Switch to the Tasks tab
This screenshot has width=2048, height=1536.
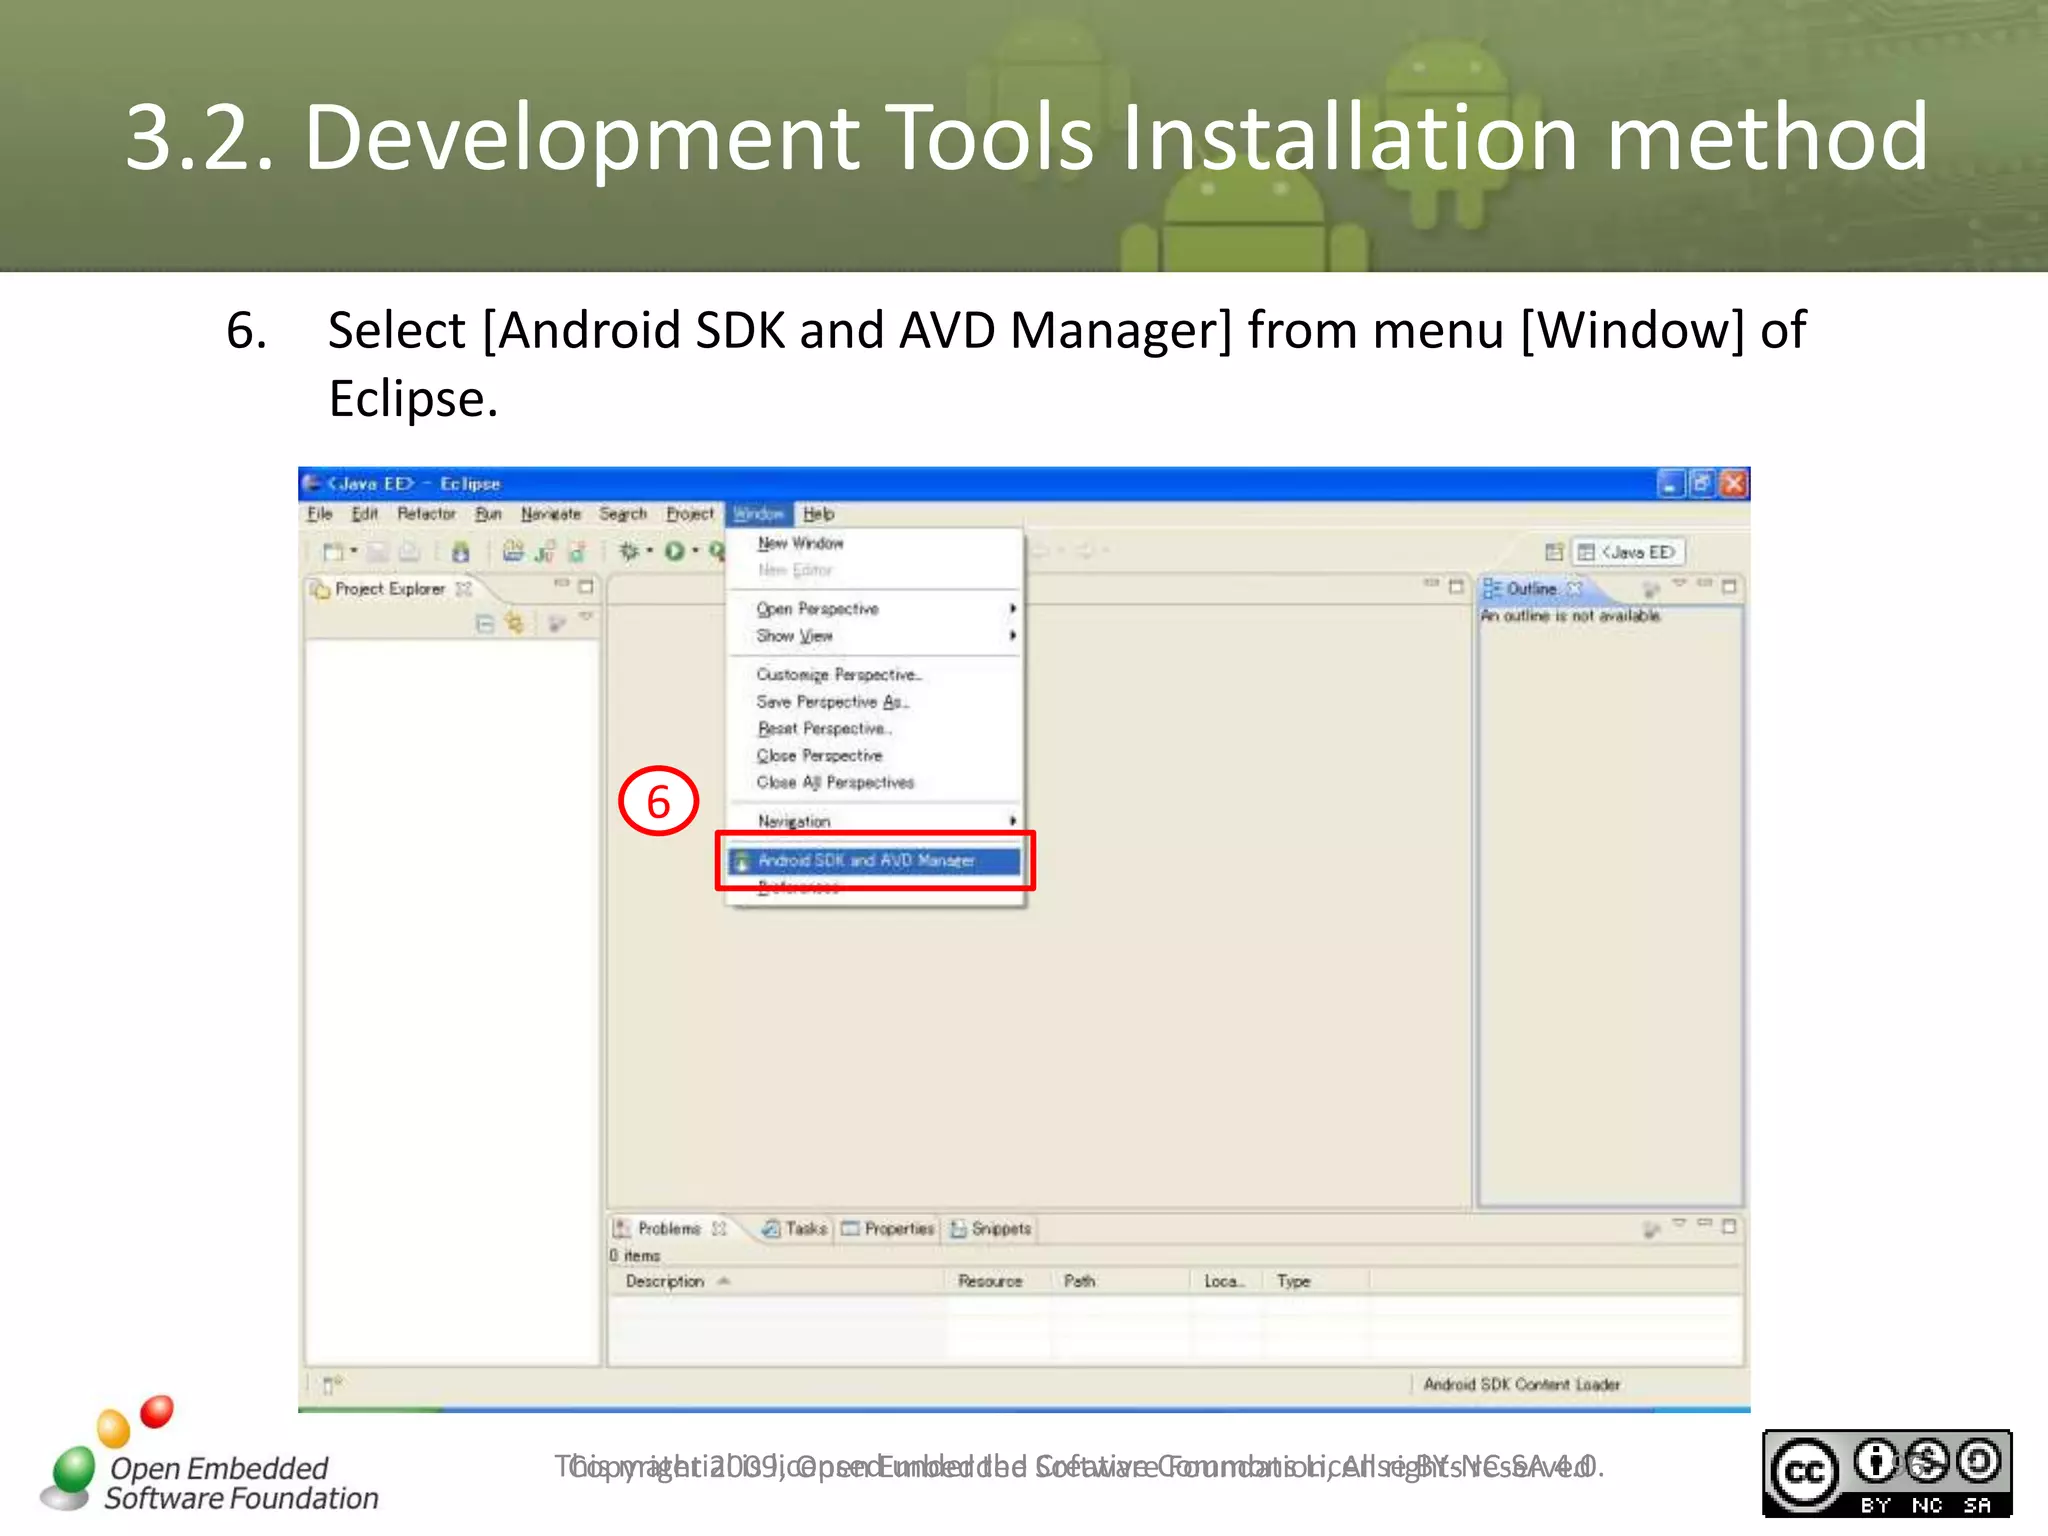coord(795,1228)
